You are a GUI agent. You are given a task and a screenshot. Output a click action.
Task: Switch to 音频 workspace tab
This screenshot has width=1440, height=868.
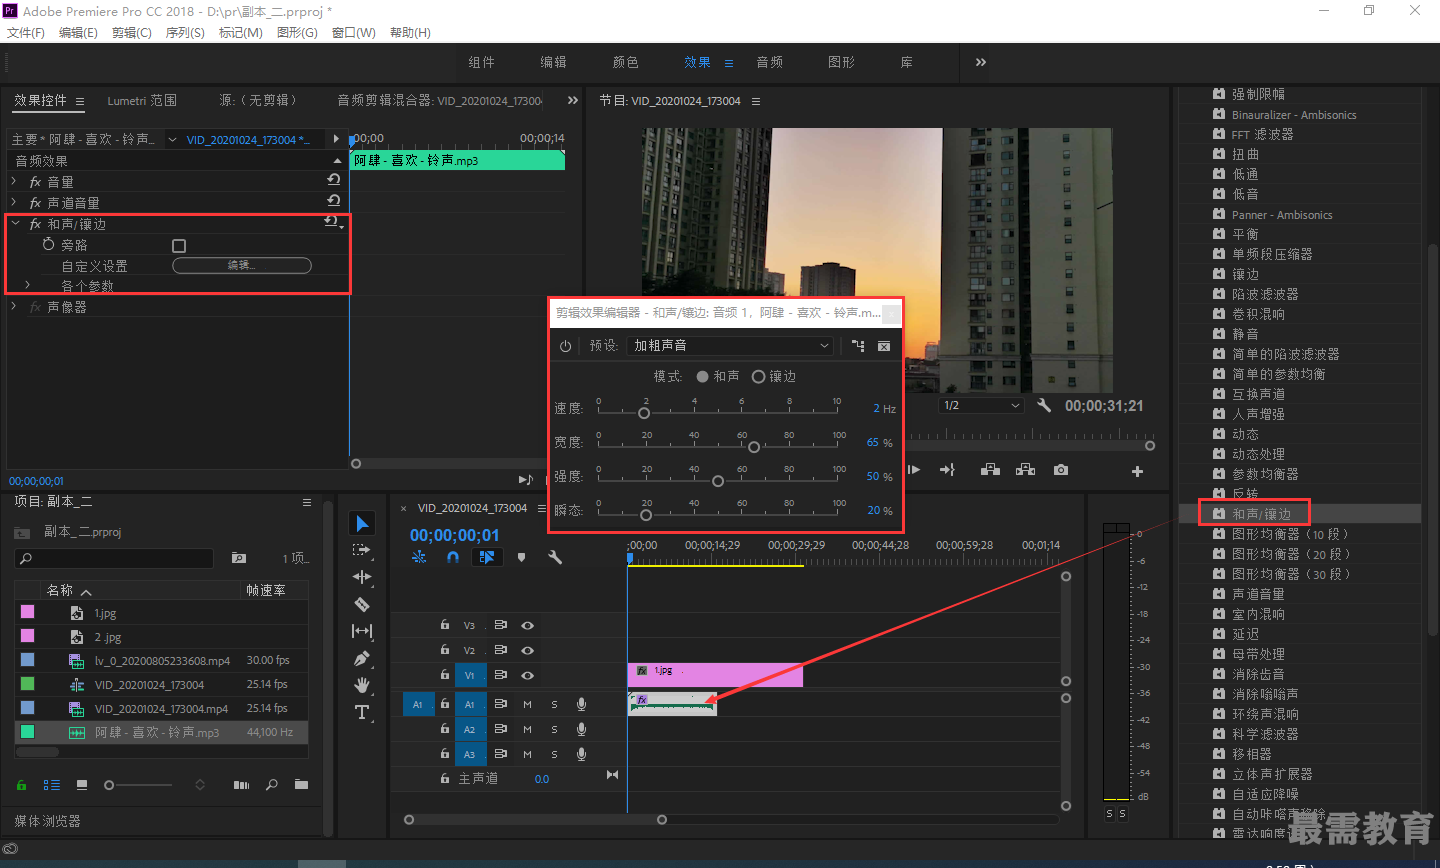click(x=769, y=62)
